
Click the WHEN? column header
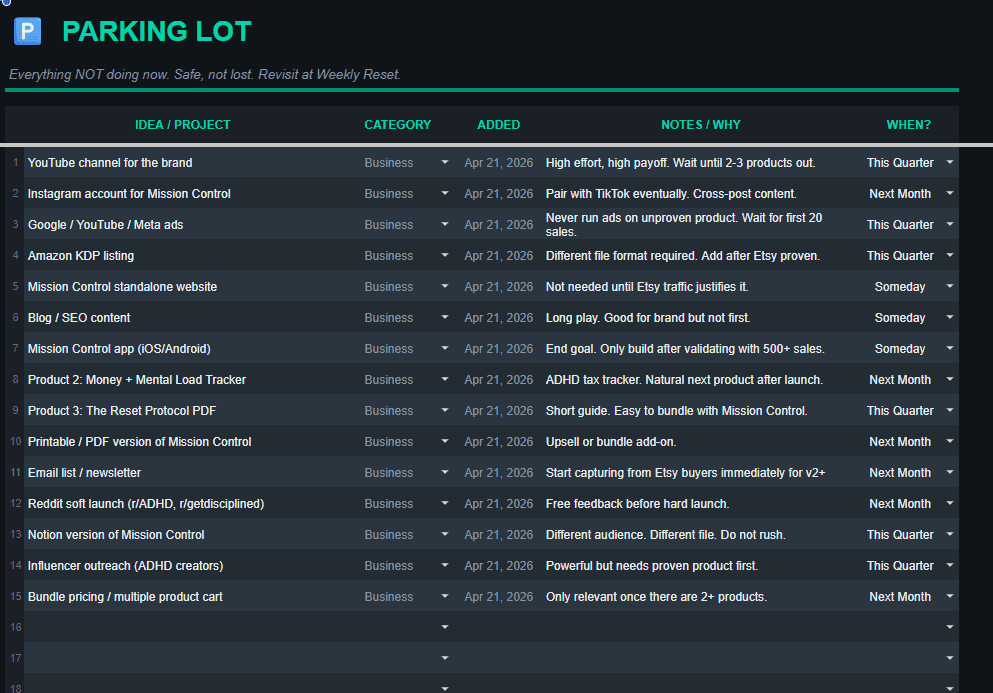(909, 125)
